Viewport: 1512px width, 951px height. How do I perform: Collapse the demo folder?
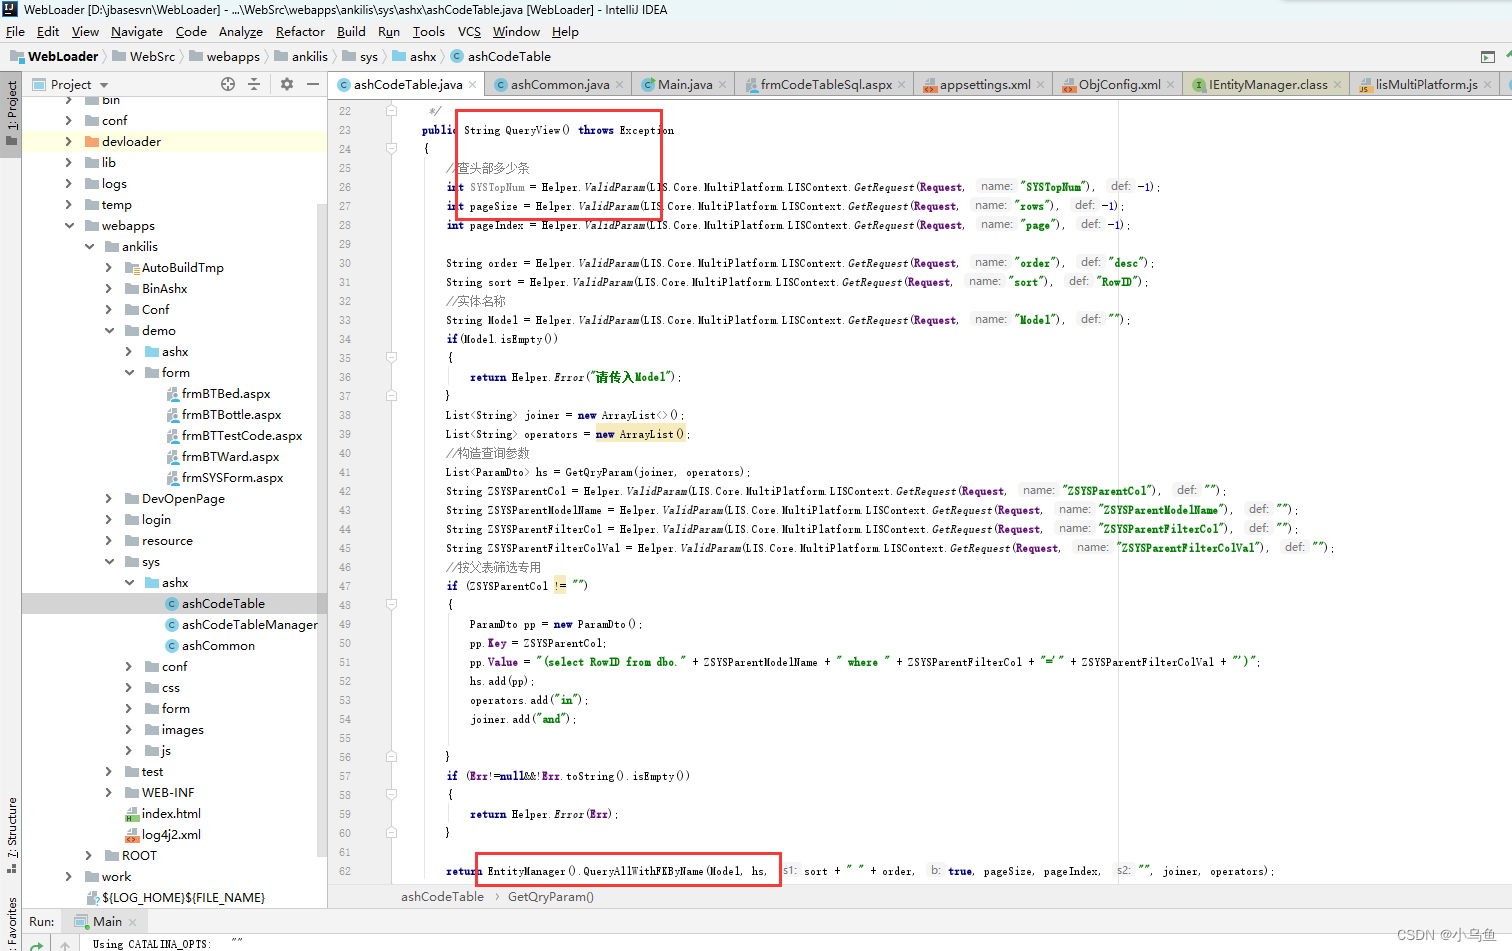click(x=109, y=331)
